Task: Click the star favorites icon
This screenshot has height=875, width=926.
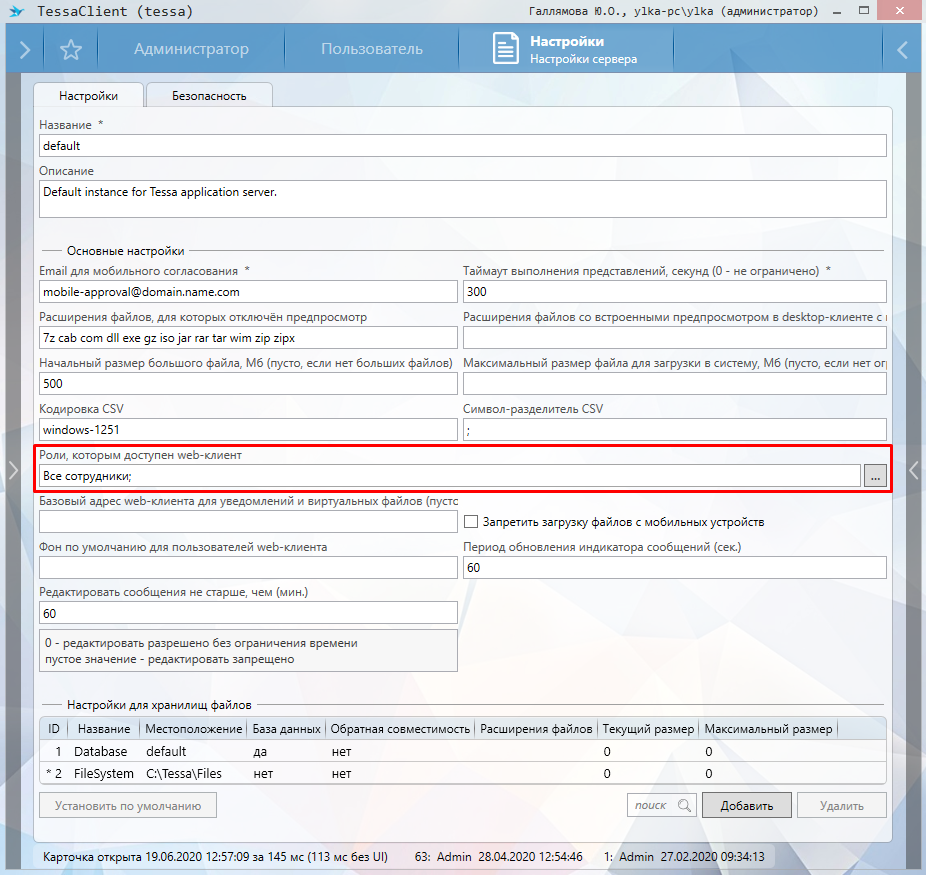Action: (70, 50)
